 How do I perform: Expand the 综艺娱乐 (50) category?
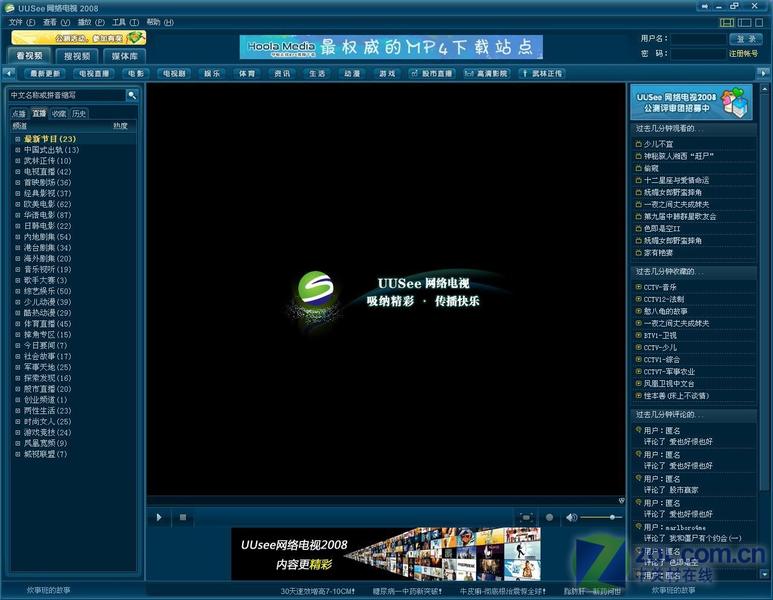pyautogui.click(x=18, y=291)
